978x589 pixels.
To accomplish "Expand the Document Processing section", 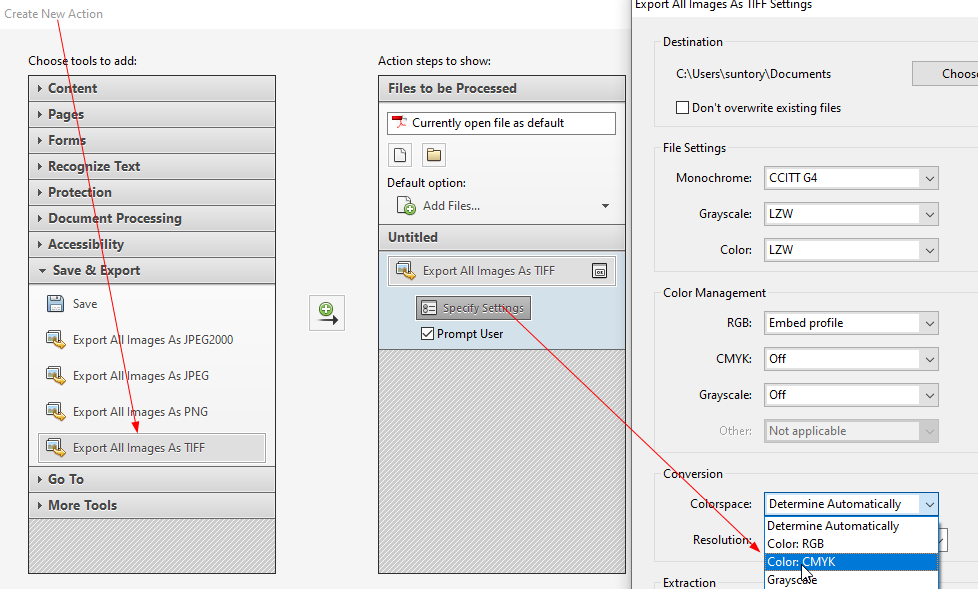I will click(x=152, y=218).
